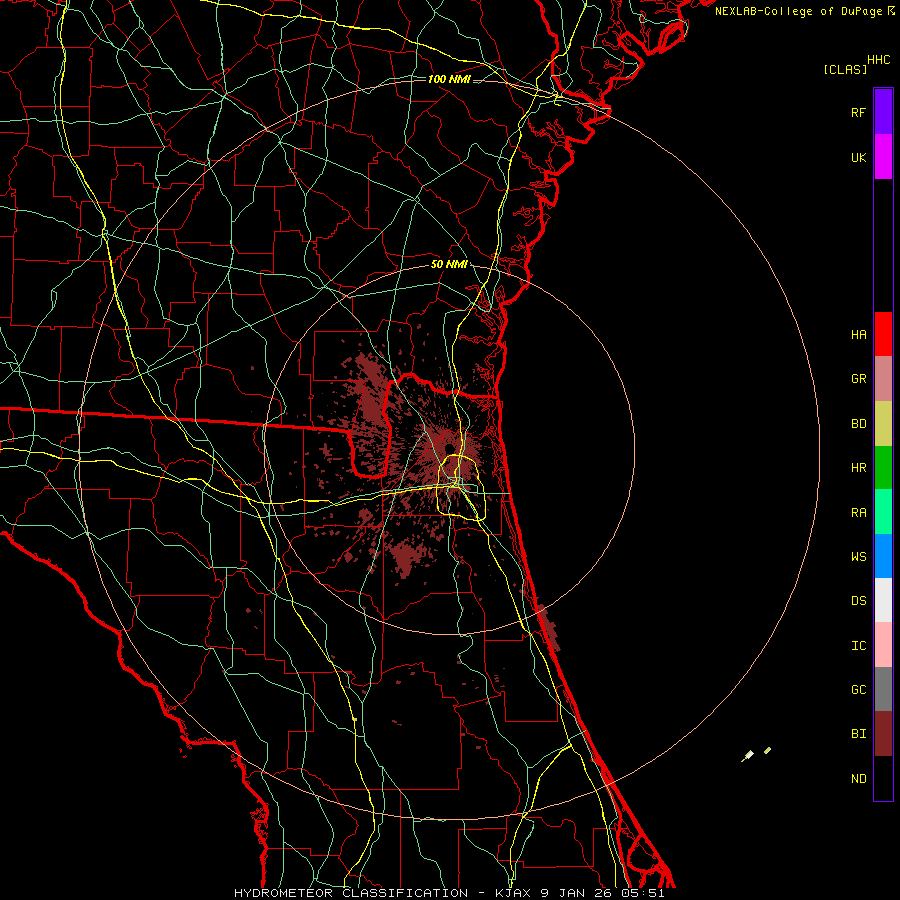Select the DS white legend swatch

click(x=883, y=600)
